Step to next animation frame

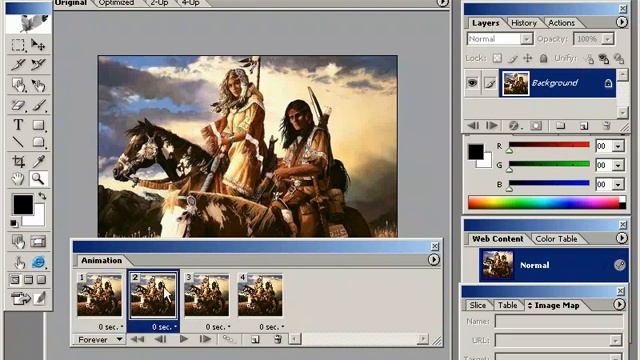click(205, 339)
